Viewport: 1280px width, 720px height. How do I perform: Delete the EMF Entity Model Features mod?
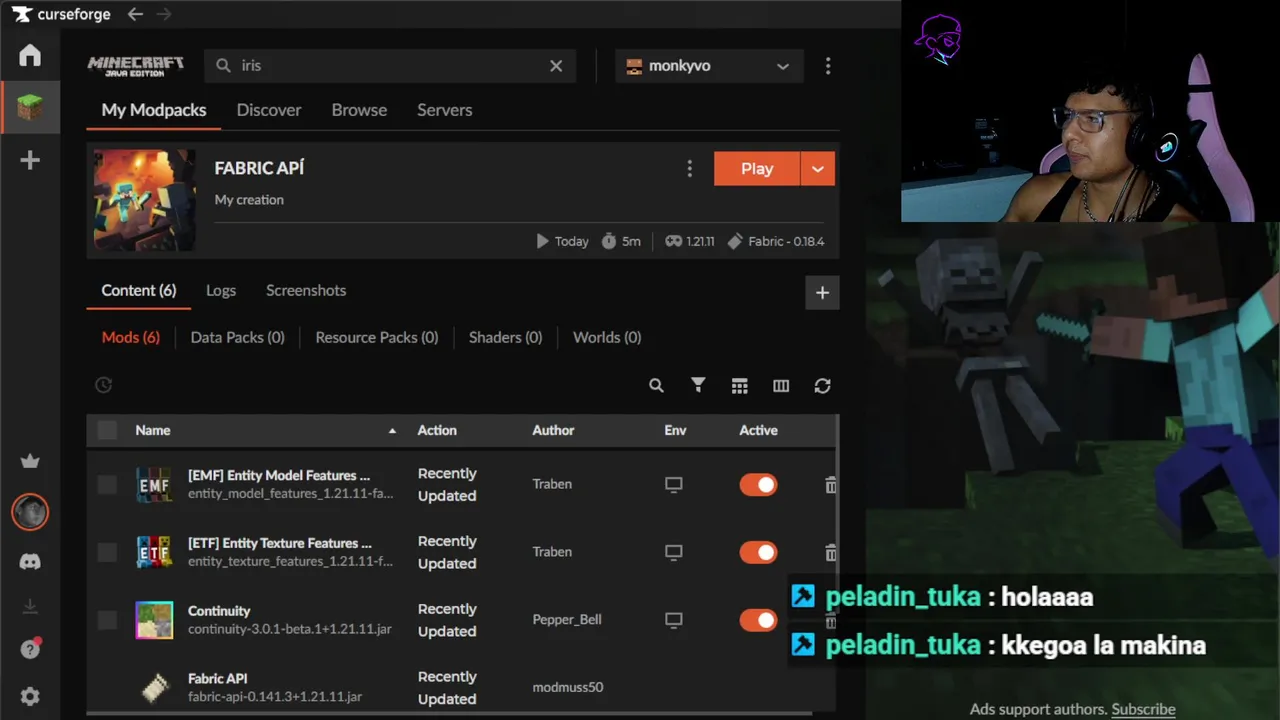pos(830,485)
